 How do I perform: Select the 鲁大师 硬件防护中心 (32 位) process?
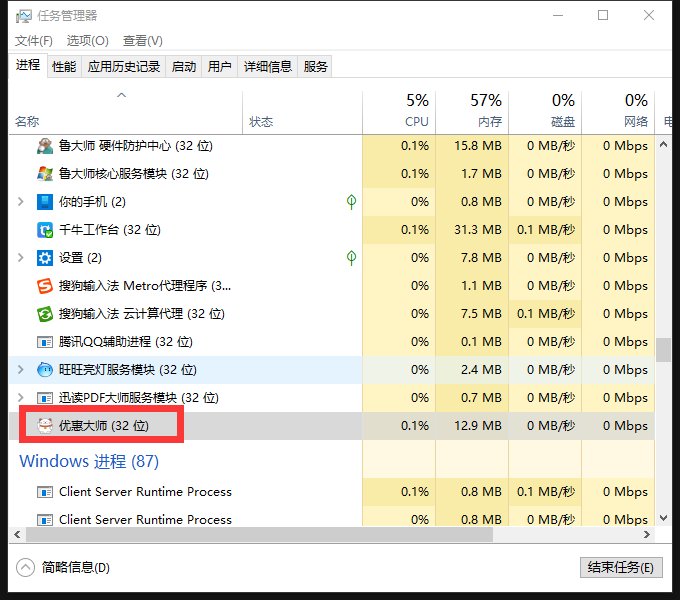pos(332,146)
